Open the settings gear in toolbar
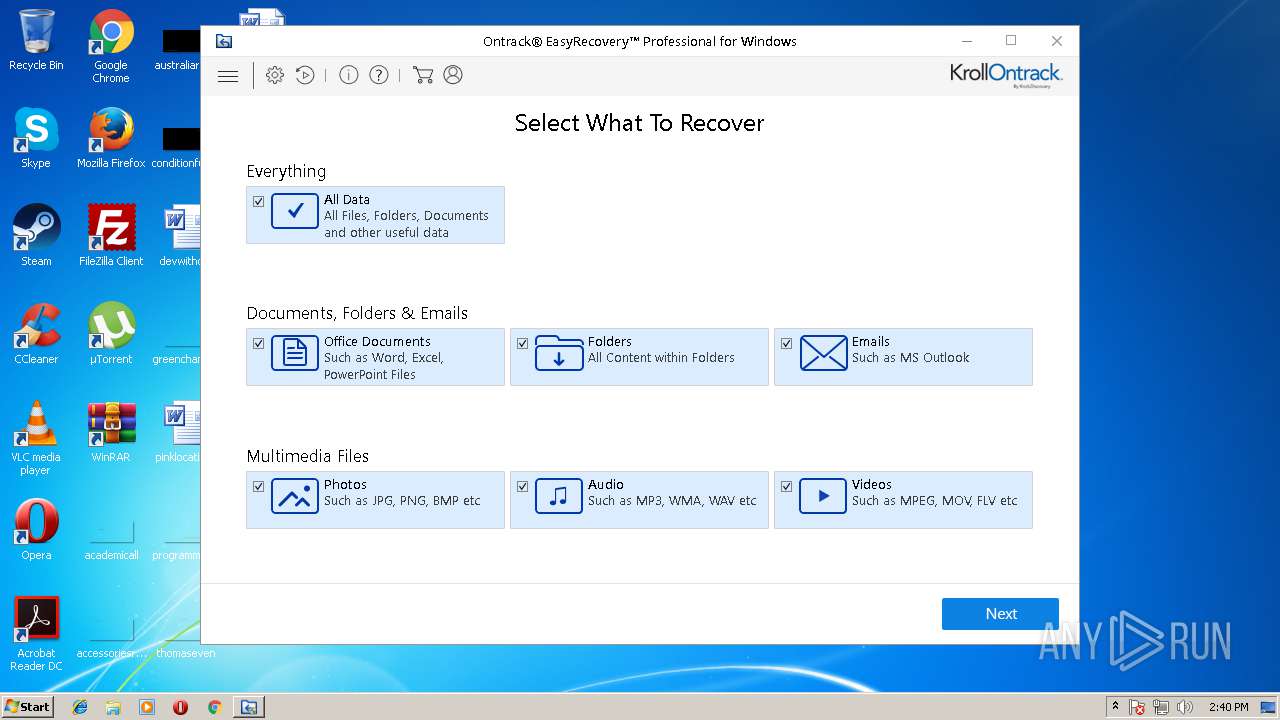The image size is (1280, 720). pos(275,75)
